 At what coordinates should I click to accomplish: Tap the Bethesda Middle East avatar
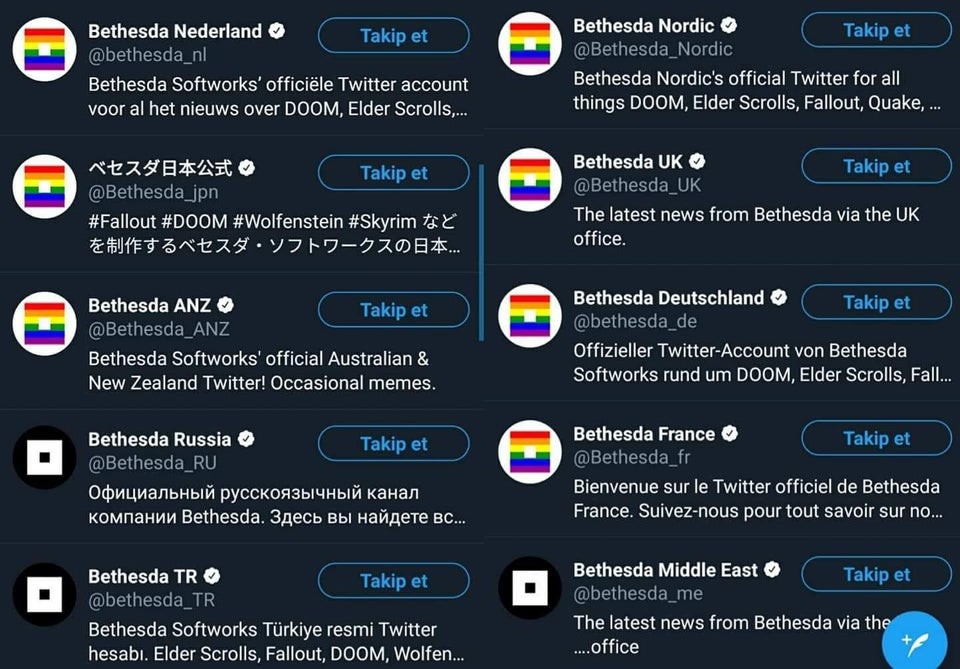(530, 588)
